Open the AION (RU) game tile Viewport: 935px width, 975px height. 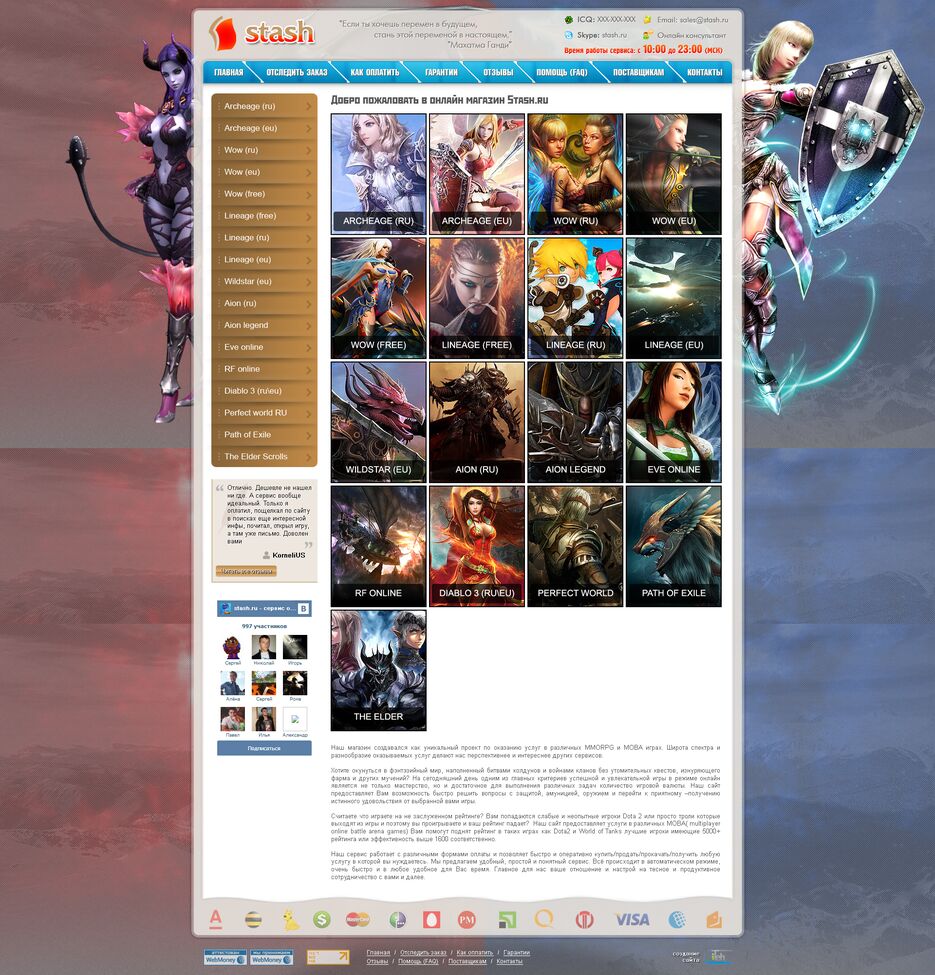point(477,423)
